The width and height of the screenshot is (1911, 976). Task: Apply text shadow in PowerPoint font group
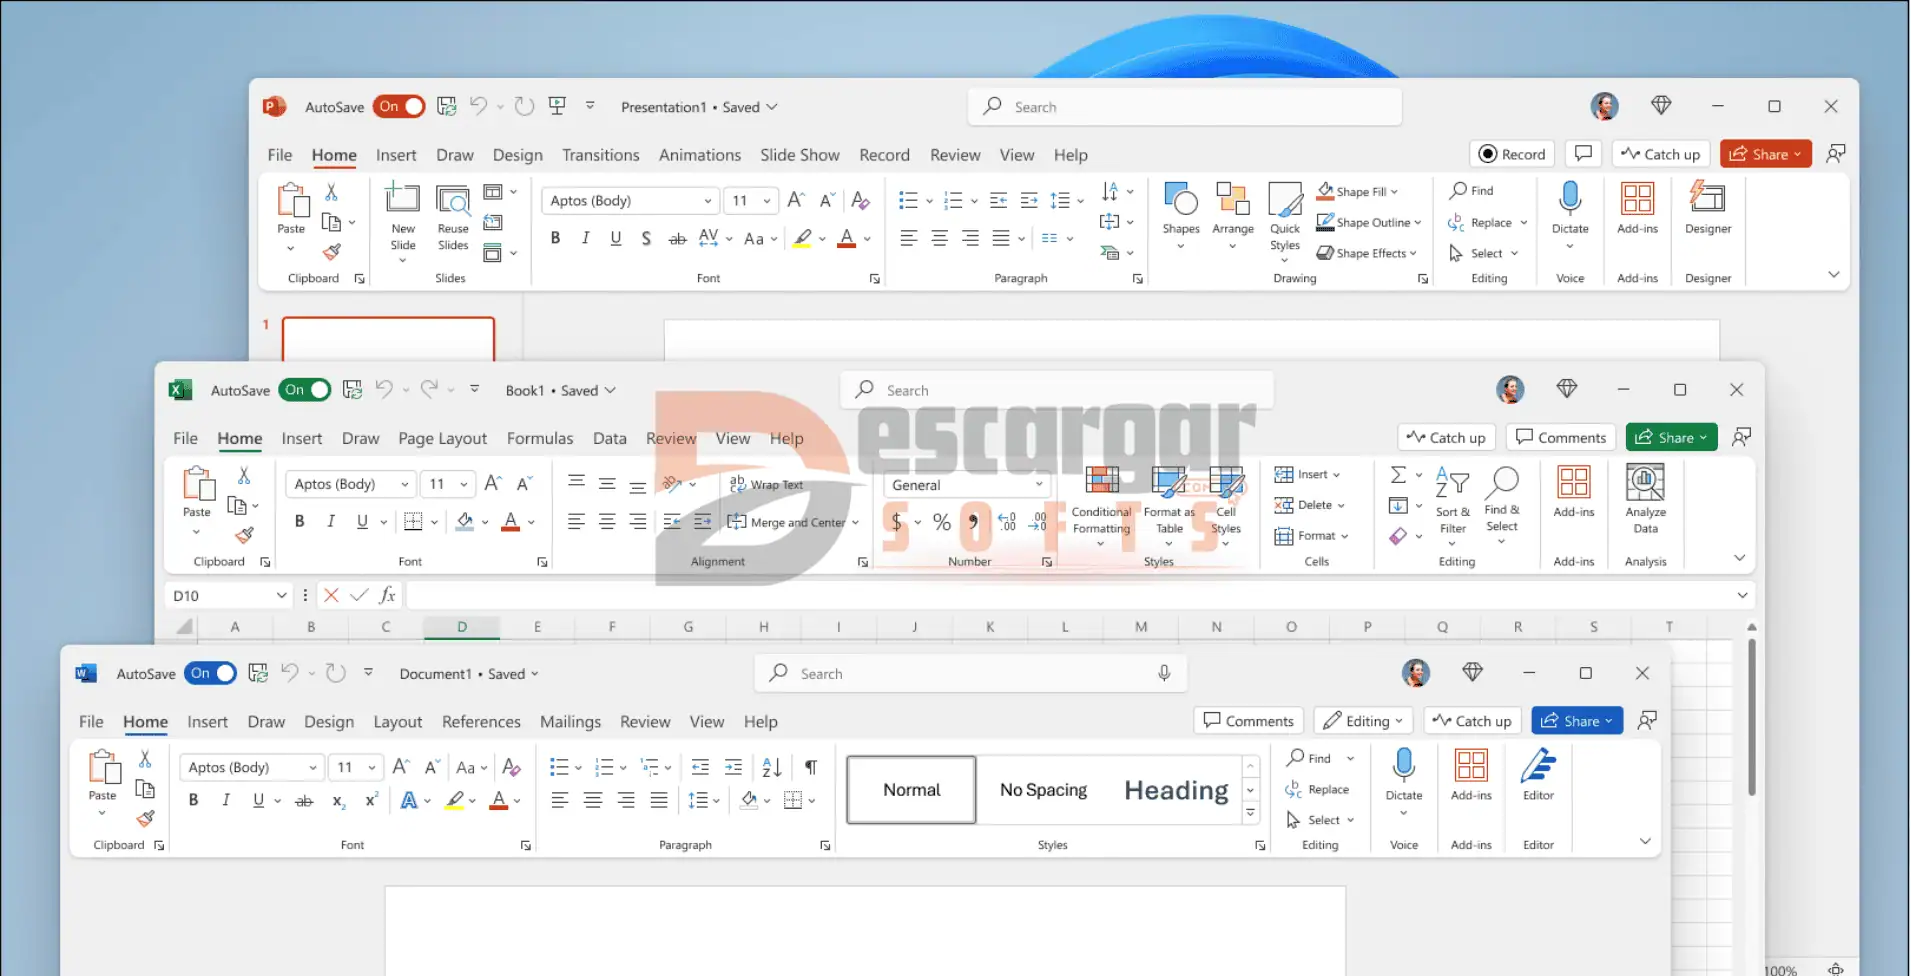click(x=646, y=238)
